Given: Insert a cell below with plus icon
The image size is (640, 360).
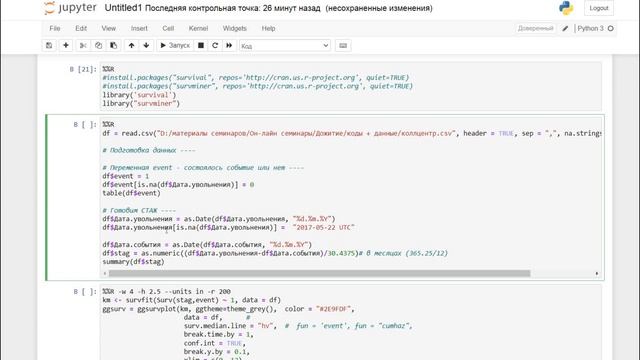Looking at the screenshot, I should [x=66, y=45].
